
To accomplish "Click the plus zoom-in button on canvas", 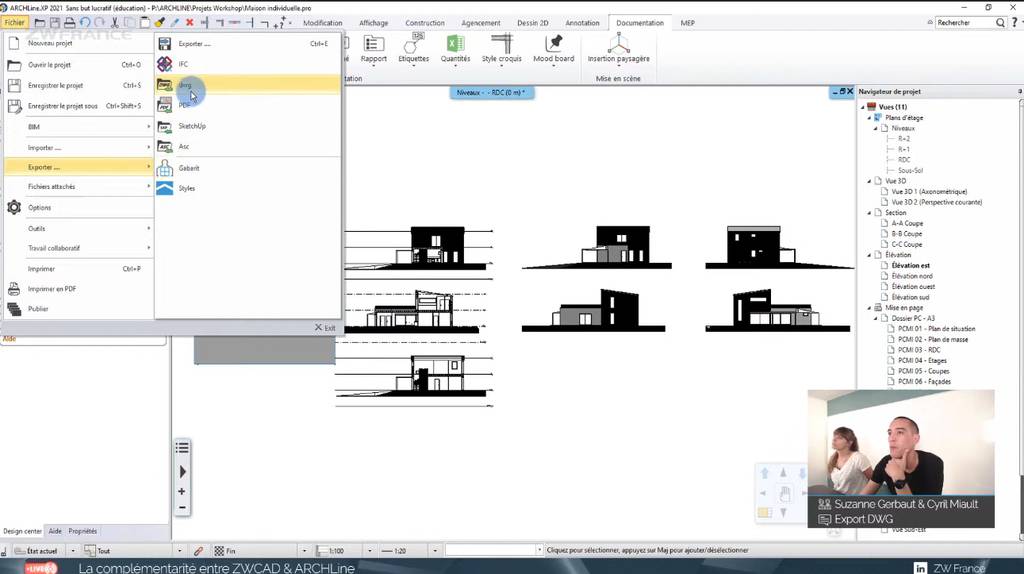I will click(x=182, y=491).
